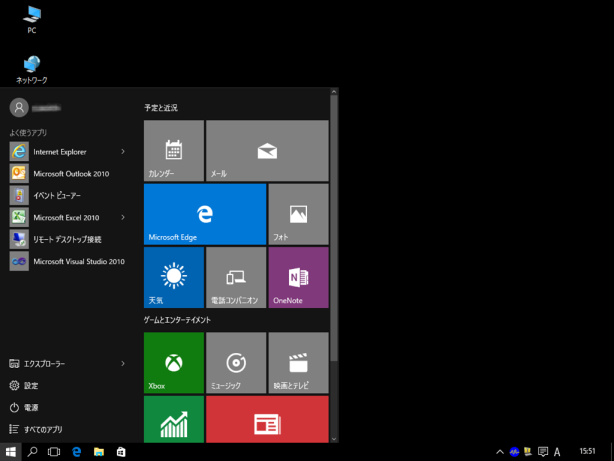Show hidden tray icons chevron
614x461 pixels.
click(500, 452)
